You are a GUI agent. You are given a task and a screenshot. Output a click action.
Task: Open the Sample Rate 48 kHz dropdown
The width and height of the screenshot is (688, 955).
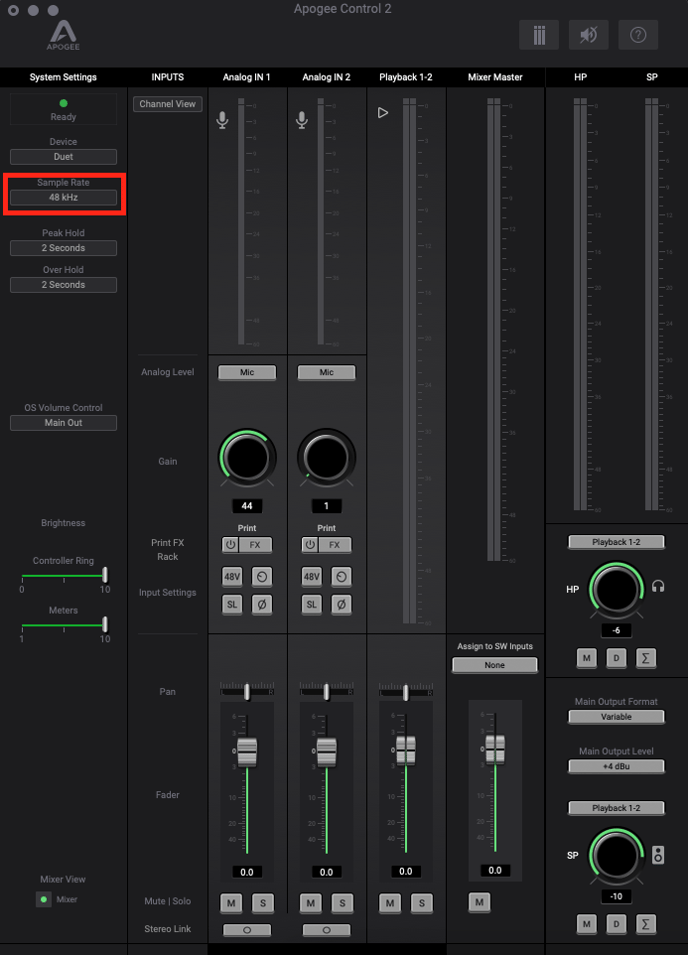click(63, 197)
